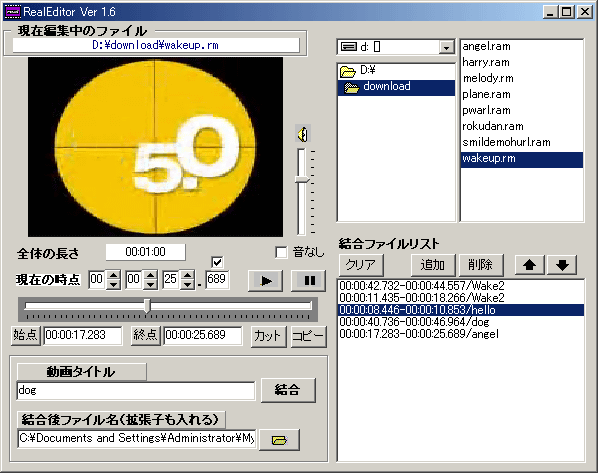Click the milliseconds field showing 689
The width and height of the screenshot is (598, 473).
tap(217, 279)
